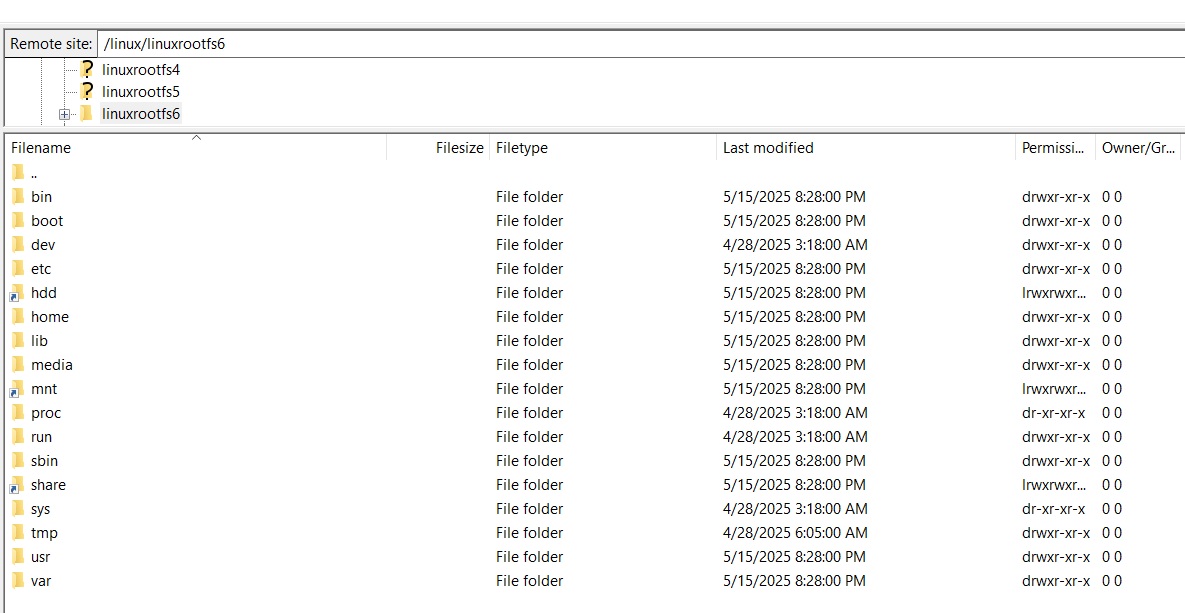Click the folder icon for the tmp folder
Screen dimensions: 1185x613
tap(18, 533)
